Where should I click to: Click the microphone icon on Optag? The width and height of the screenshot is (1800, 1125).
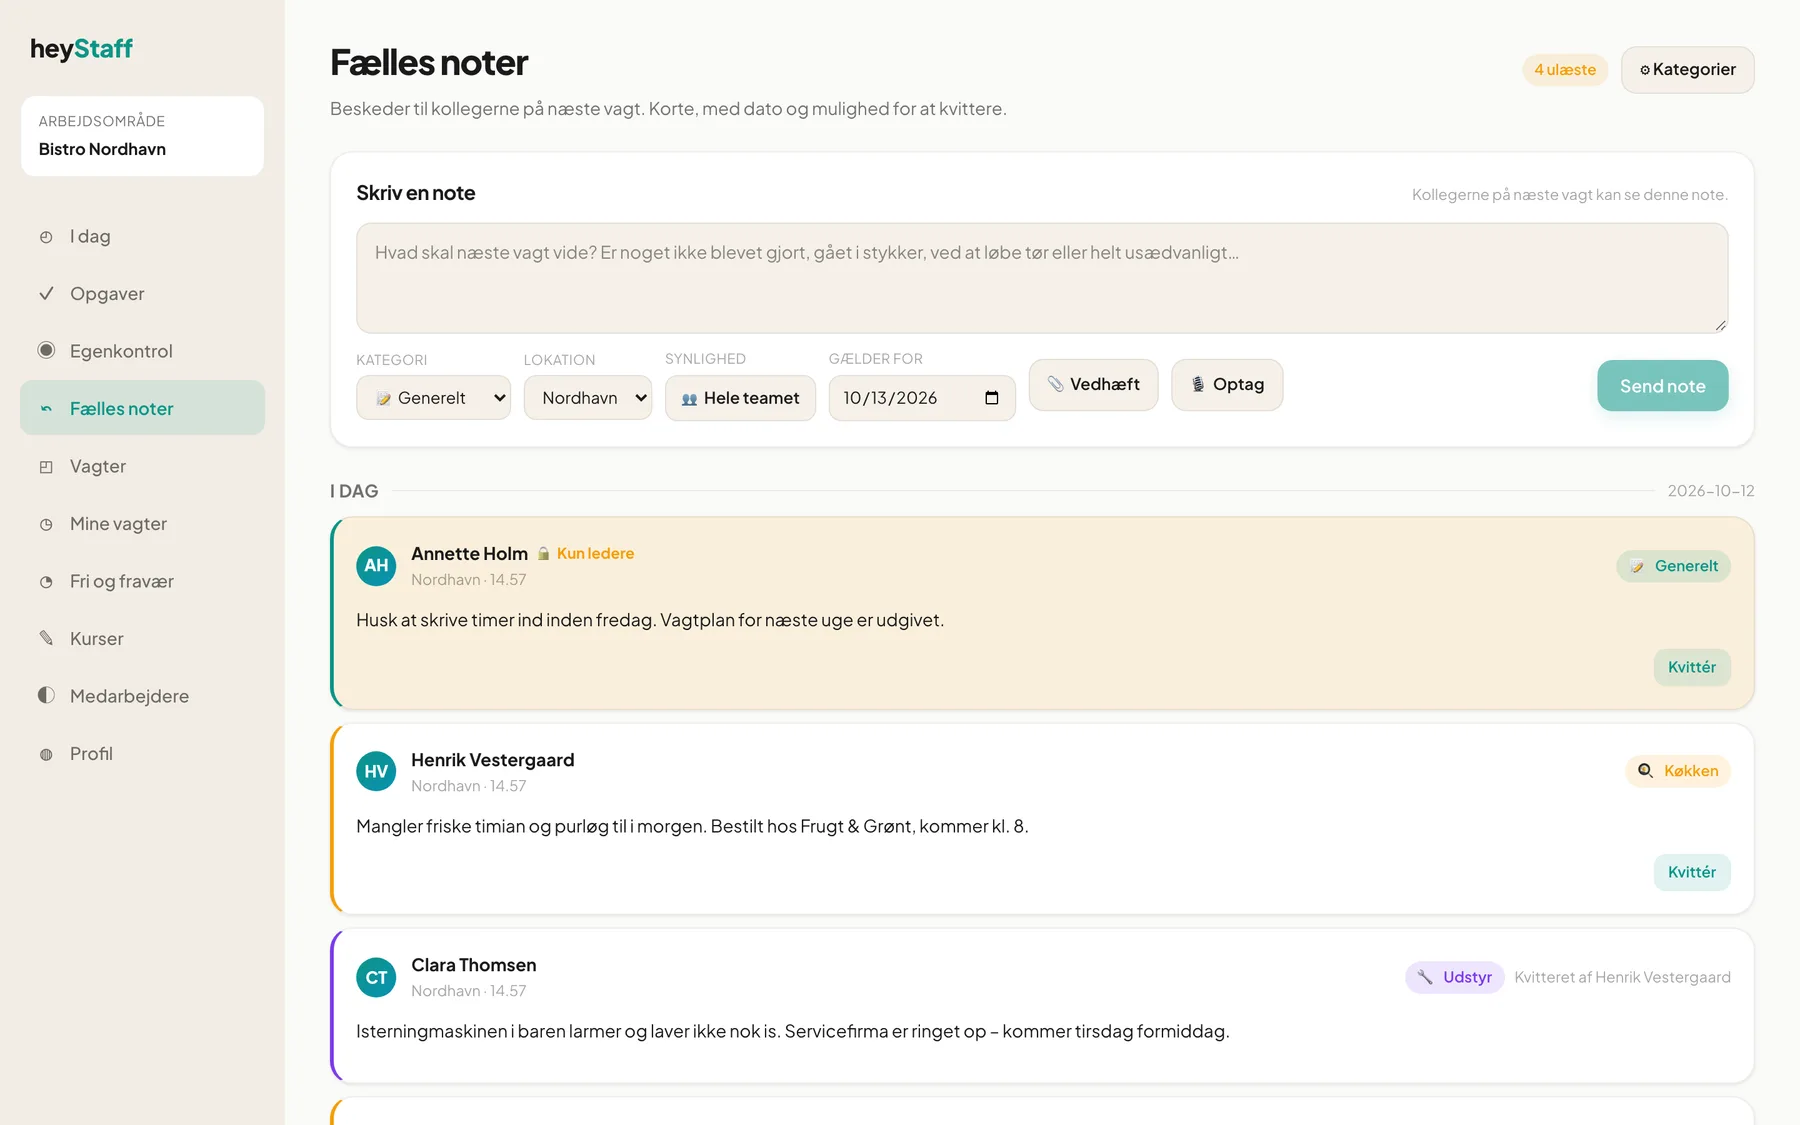(1198, 384)
